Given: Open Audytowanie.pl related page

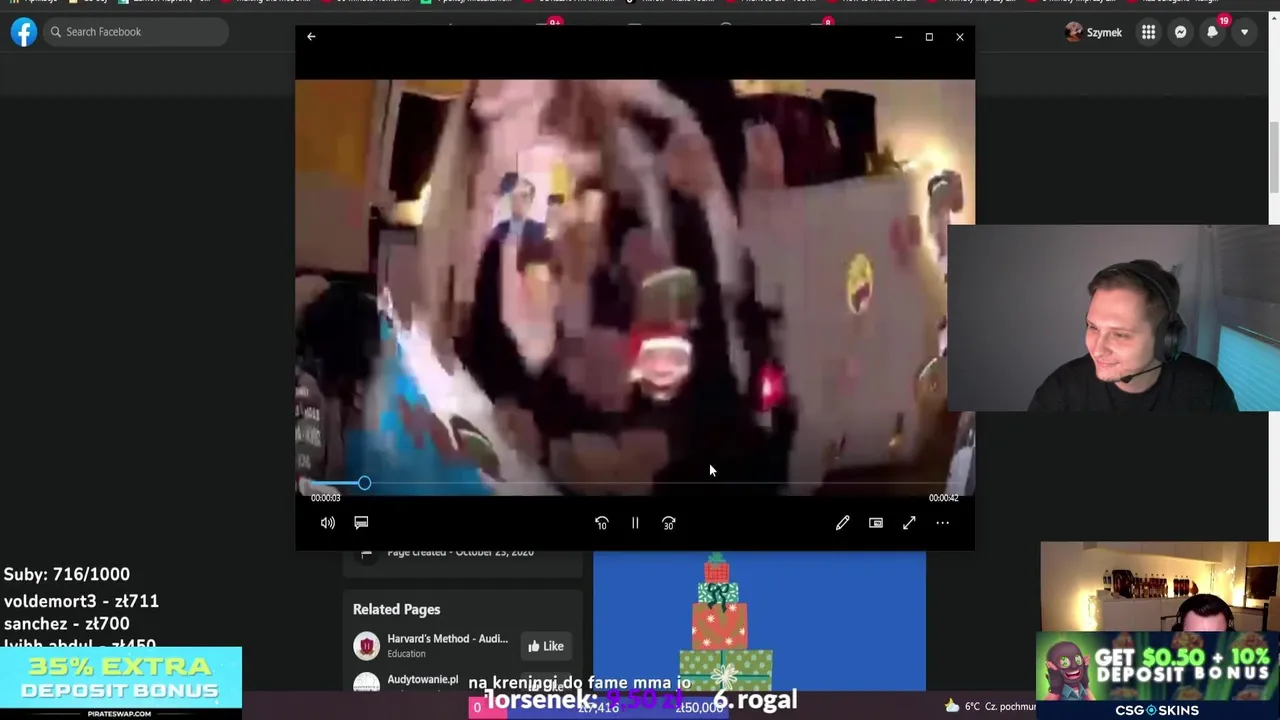Looking at the screenshot, I should pos(422,680).
